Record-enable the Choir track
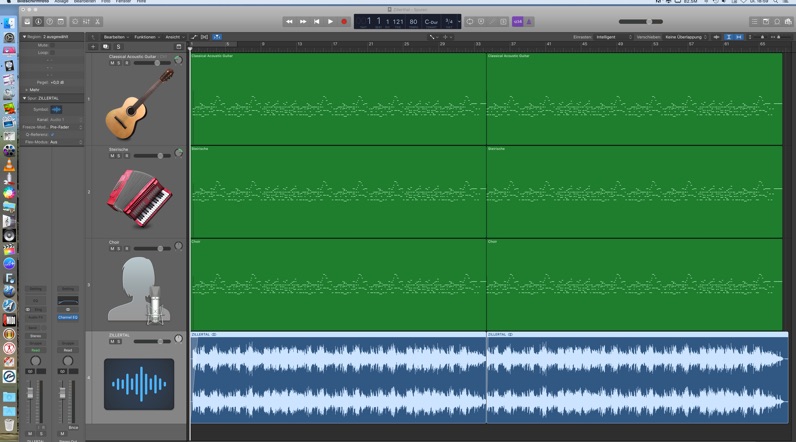Image resolution: width=796 pixels, height=442 pixels. coord(126,249)
